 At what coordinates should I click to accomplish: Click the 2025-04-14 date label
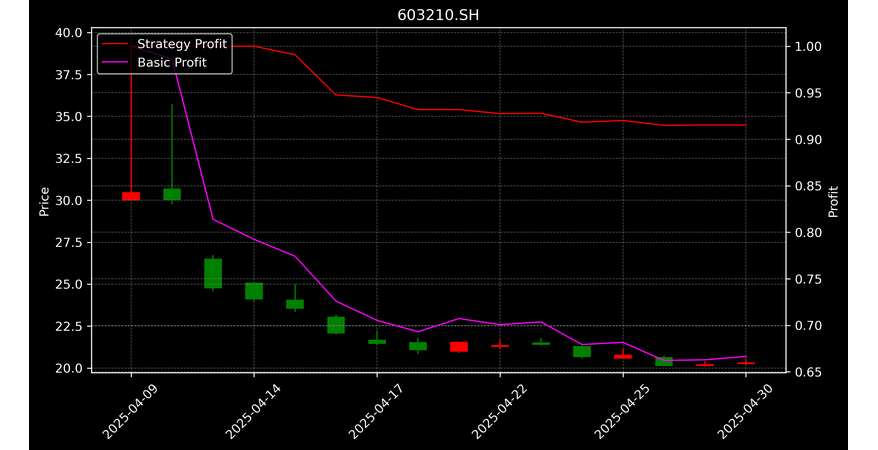(253, 411)
